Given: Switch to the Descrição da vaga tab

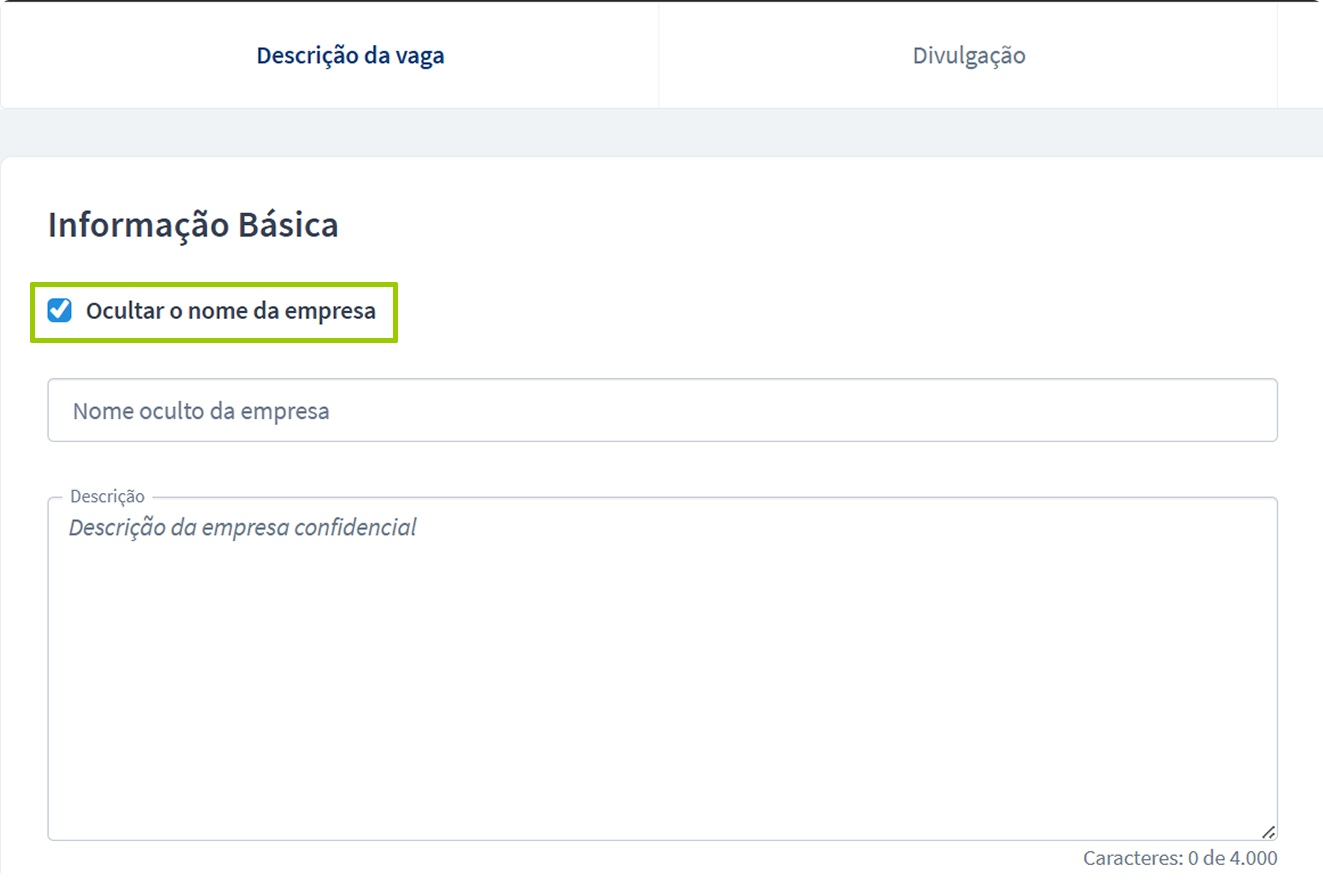Looking at the screenshot, I should coord(350,55).
